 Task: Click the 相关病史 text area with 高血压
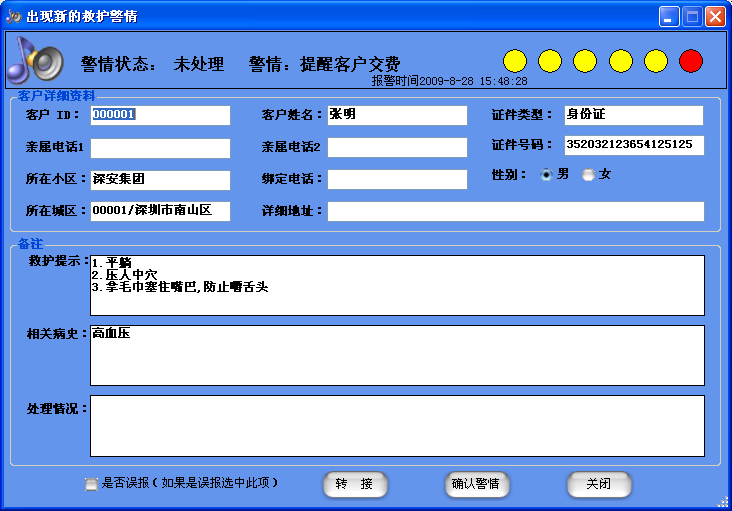point(397,356)
